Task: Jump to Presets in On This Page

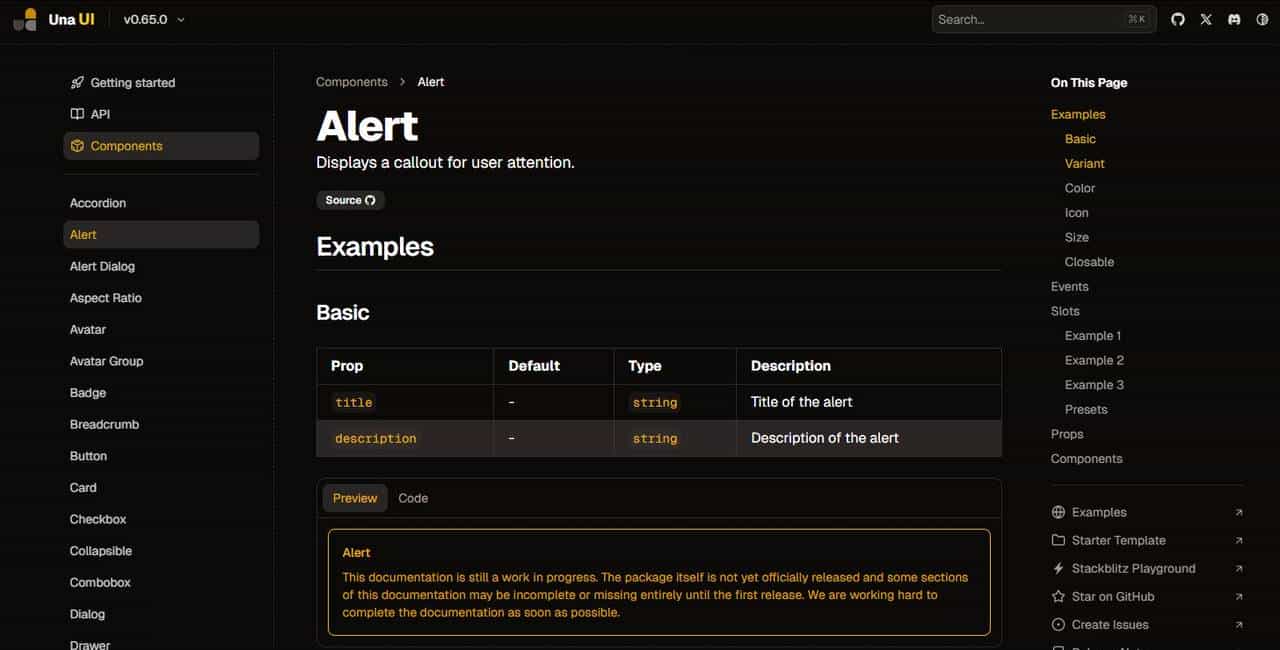Action: coord(1086,409)
